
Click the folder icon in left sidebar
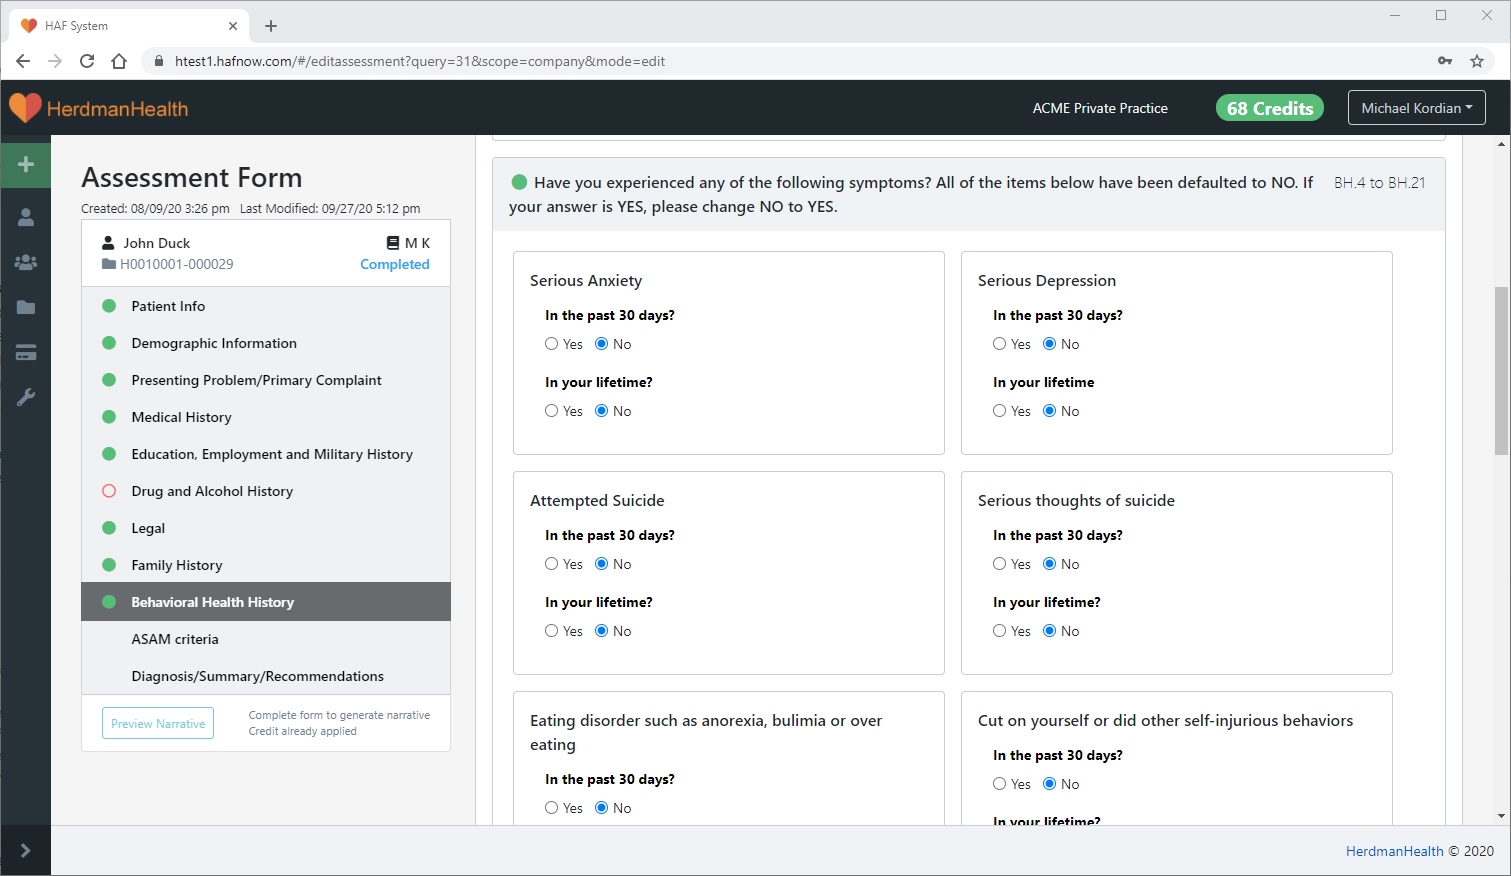(26, 307)
